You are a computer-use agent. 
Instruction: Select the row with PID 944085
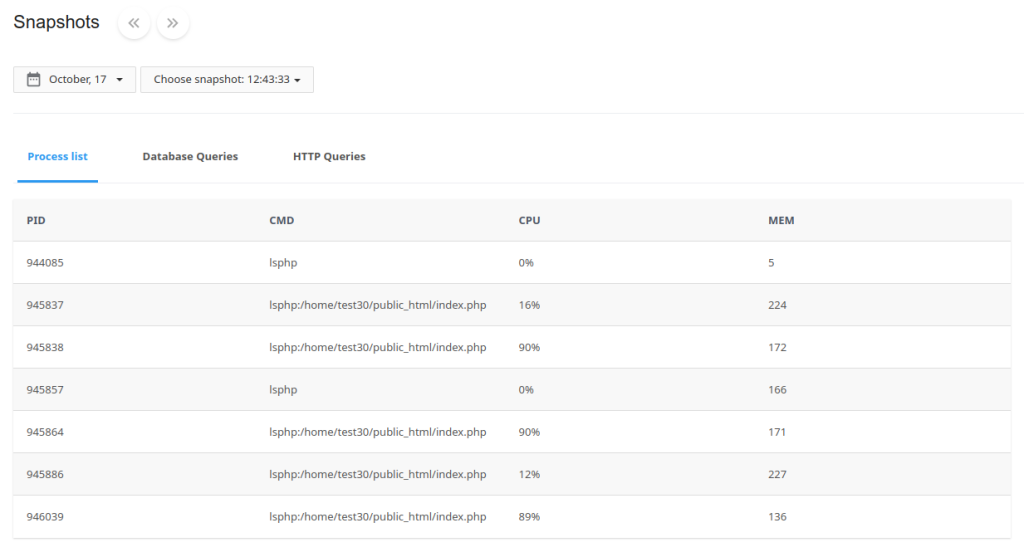(512, 263)
